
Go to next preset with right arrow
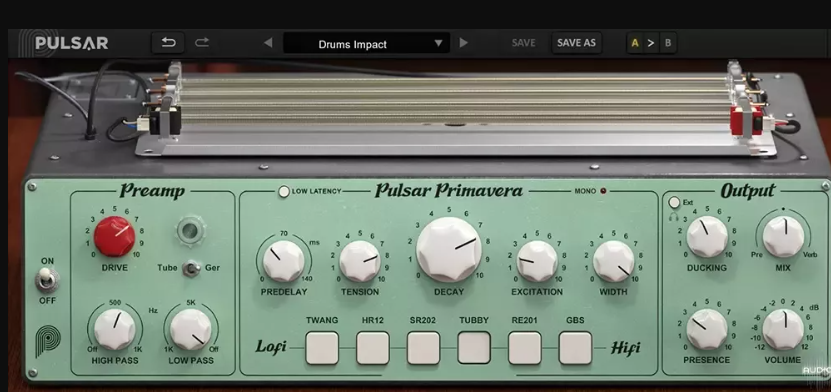(x=464, y=43)
